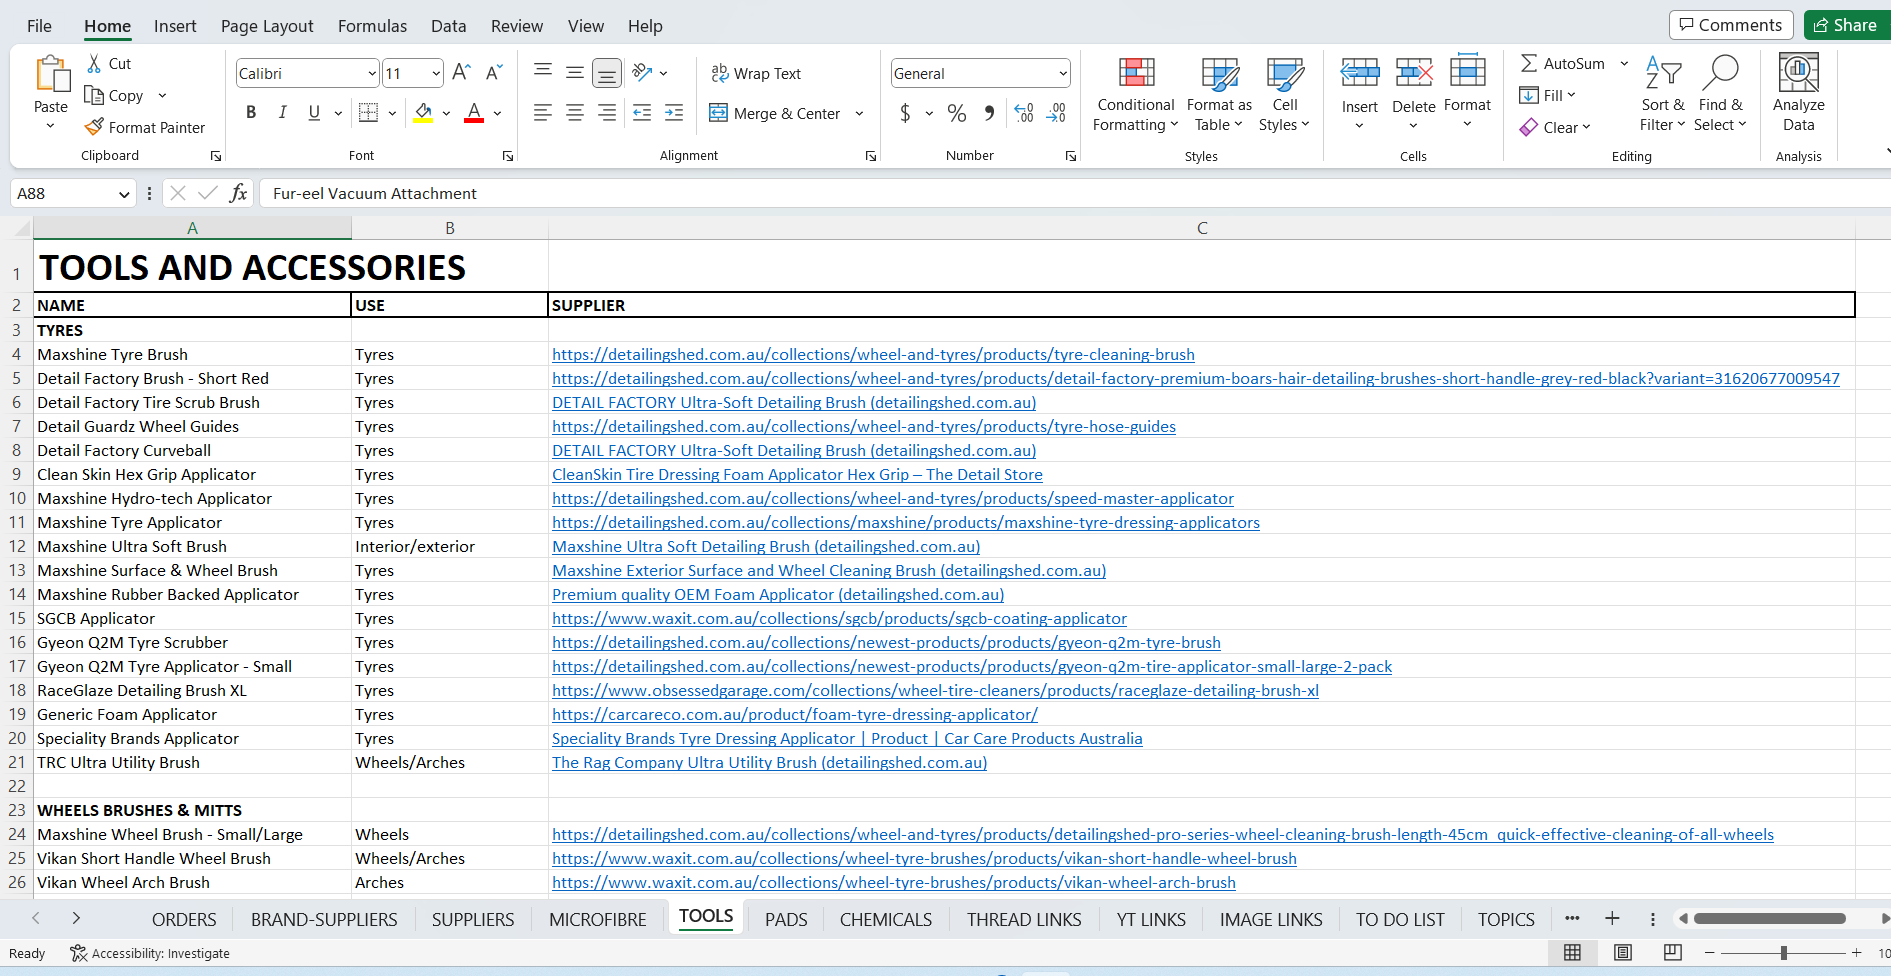Open the Formulas ribbon tab
Screen dimensions: 1891x976
click(372, 26)
